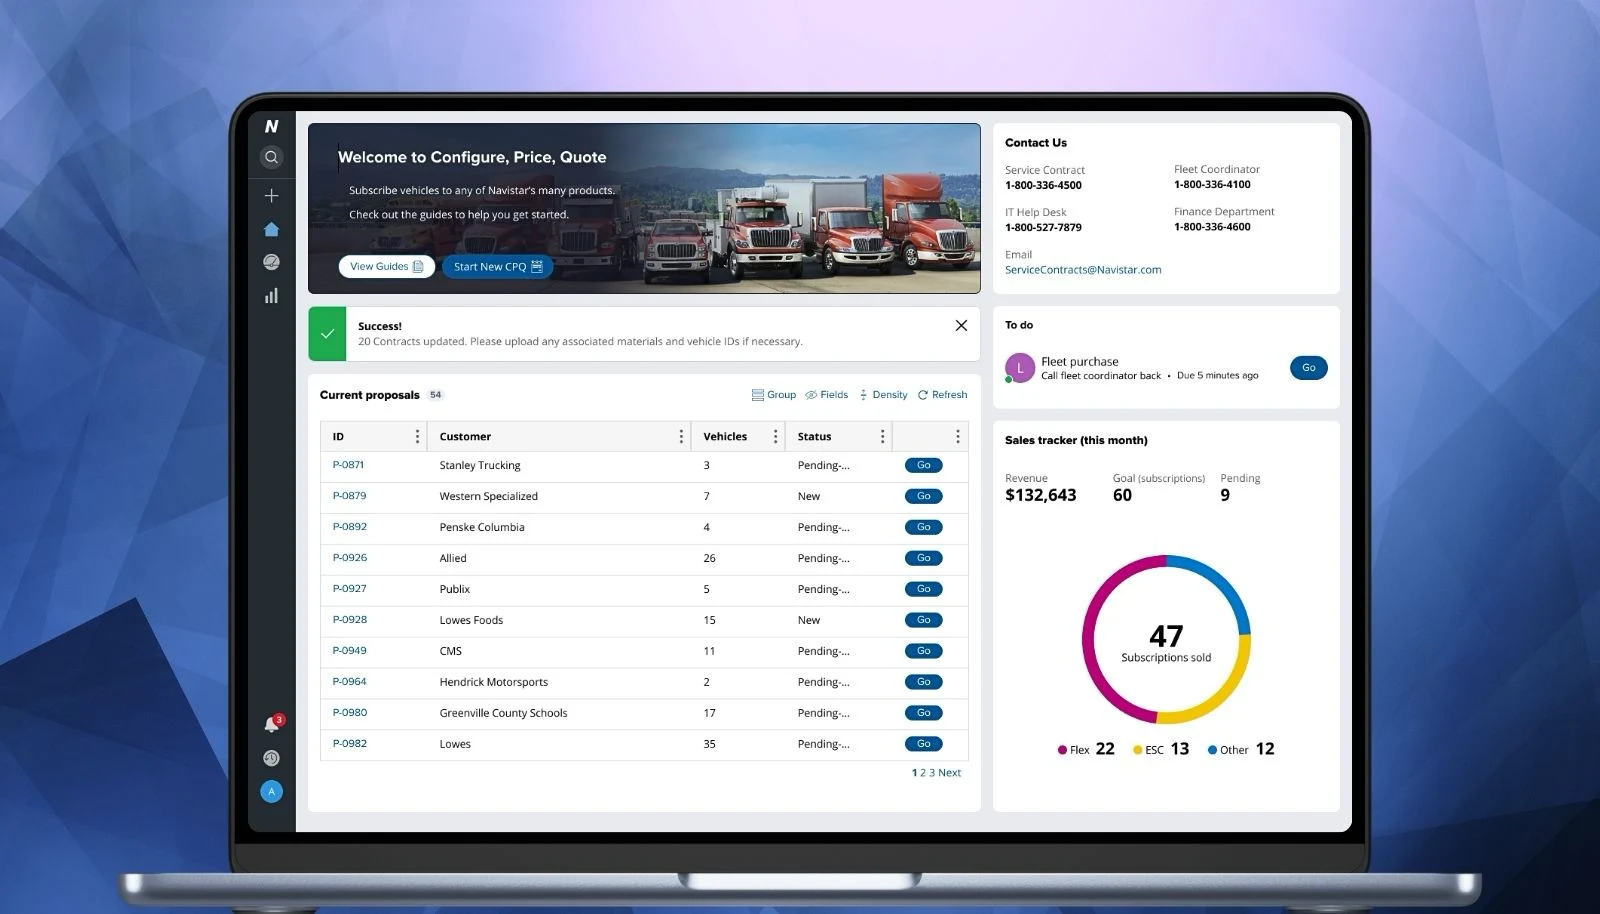The image size is (1600, 914).
Task: Open proposal P-0949 link
Action: click(x=349, y=651)
